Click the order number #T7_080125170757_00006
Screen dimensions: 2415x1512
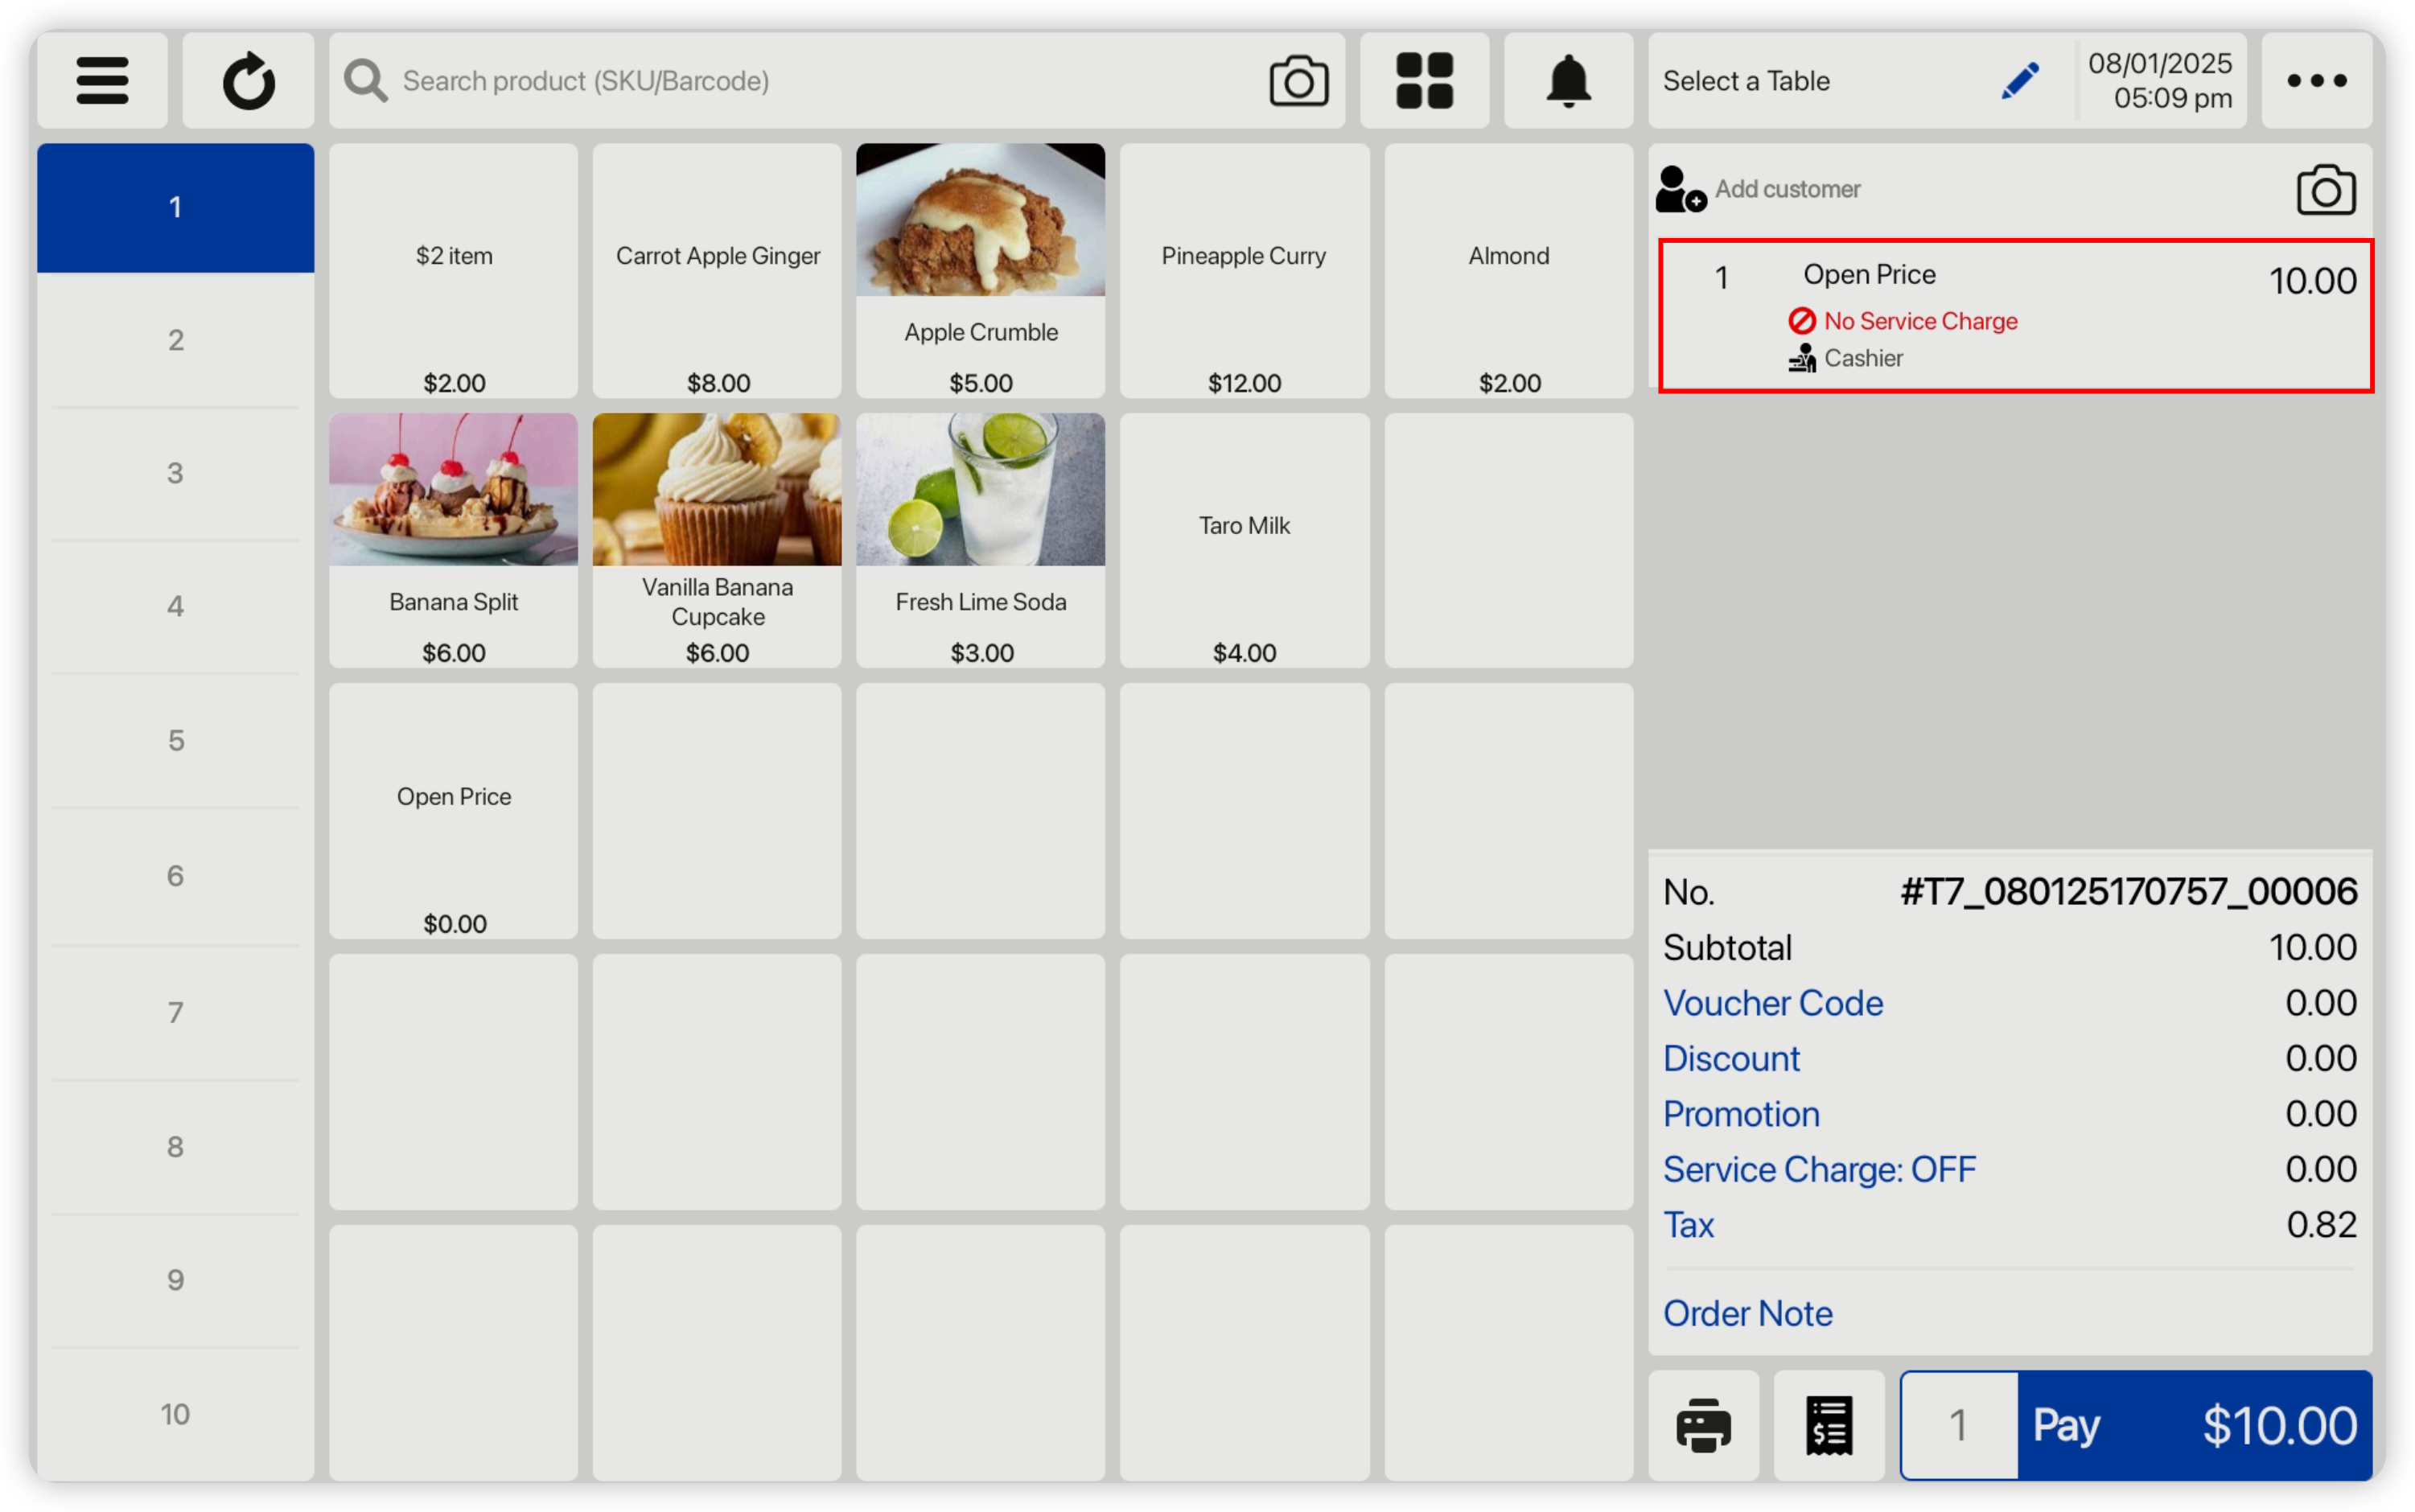[2128, 892]
